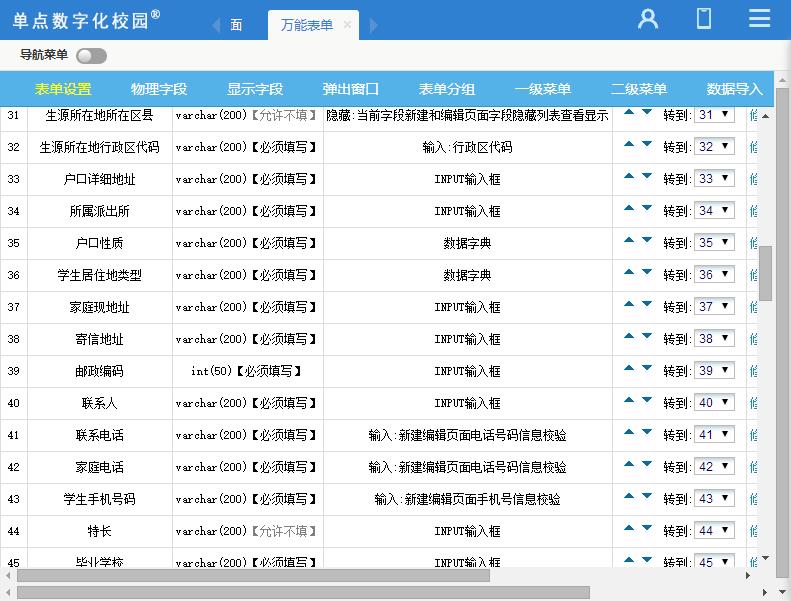Click the 单点数字化校园 logo
The width and height of the screenshot is (791, 601).
(86, 20)
